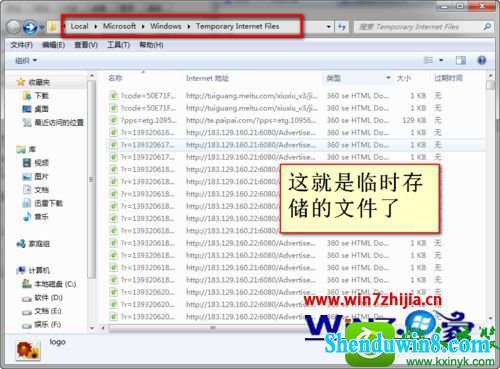Screen dimensions: 500x369
Task: Open 本地磁盘 (C:) drive
Action: [55, 284]
